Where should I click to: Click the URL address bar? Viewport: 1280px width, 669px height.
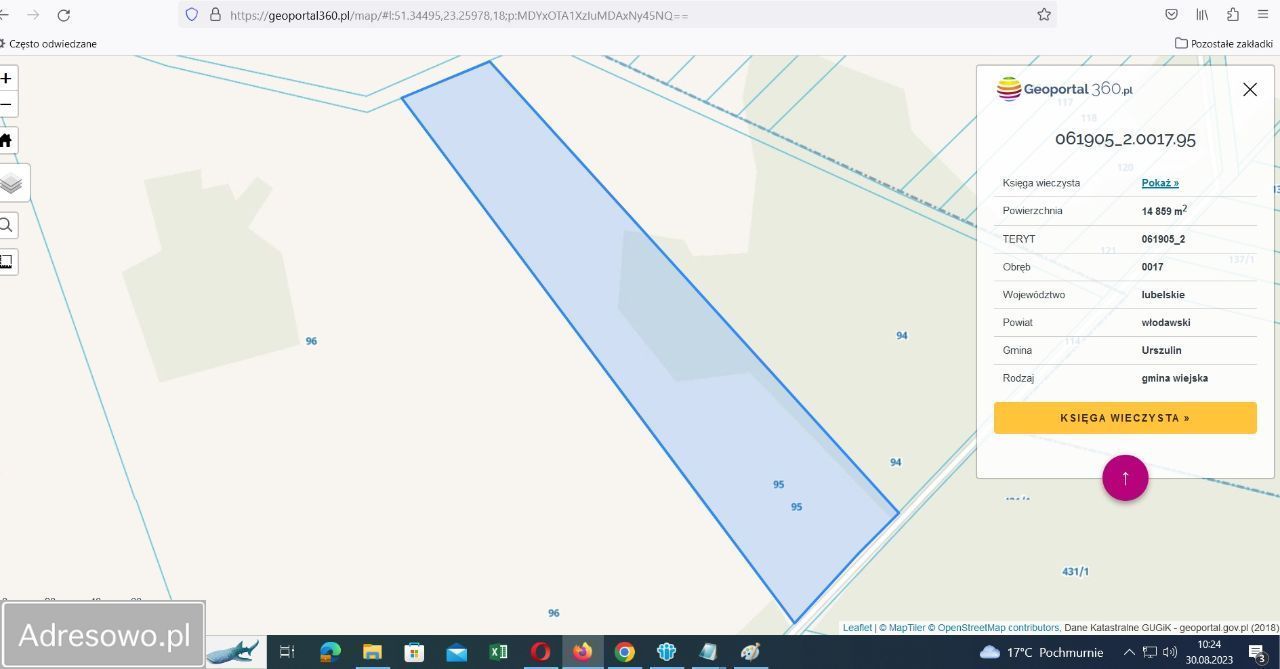(618, 15)
